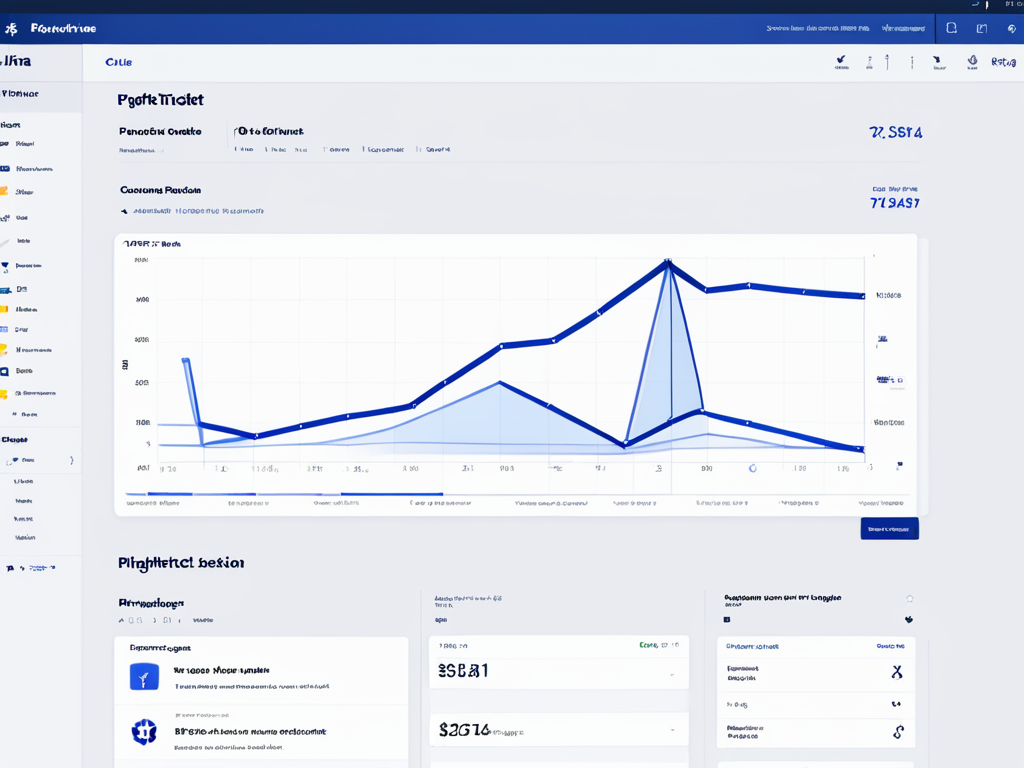Expand the $3G16 amount row chevron
The height and width of the screenshot is (768, 1024).
pos(672,731)
